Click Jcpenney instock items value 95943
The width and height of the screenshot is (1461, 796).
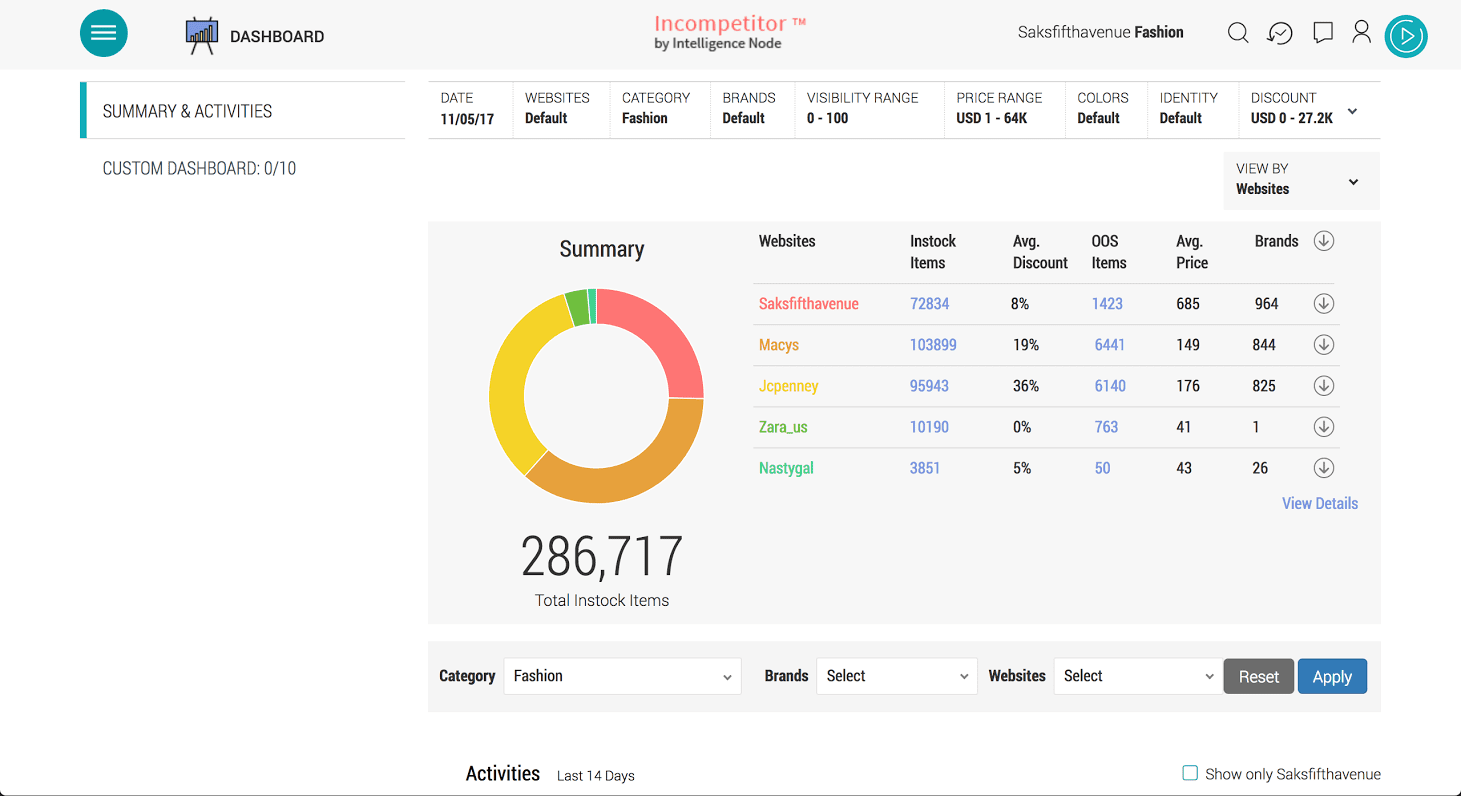(929, 386)
